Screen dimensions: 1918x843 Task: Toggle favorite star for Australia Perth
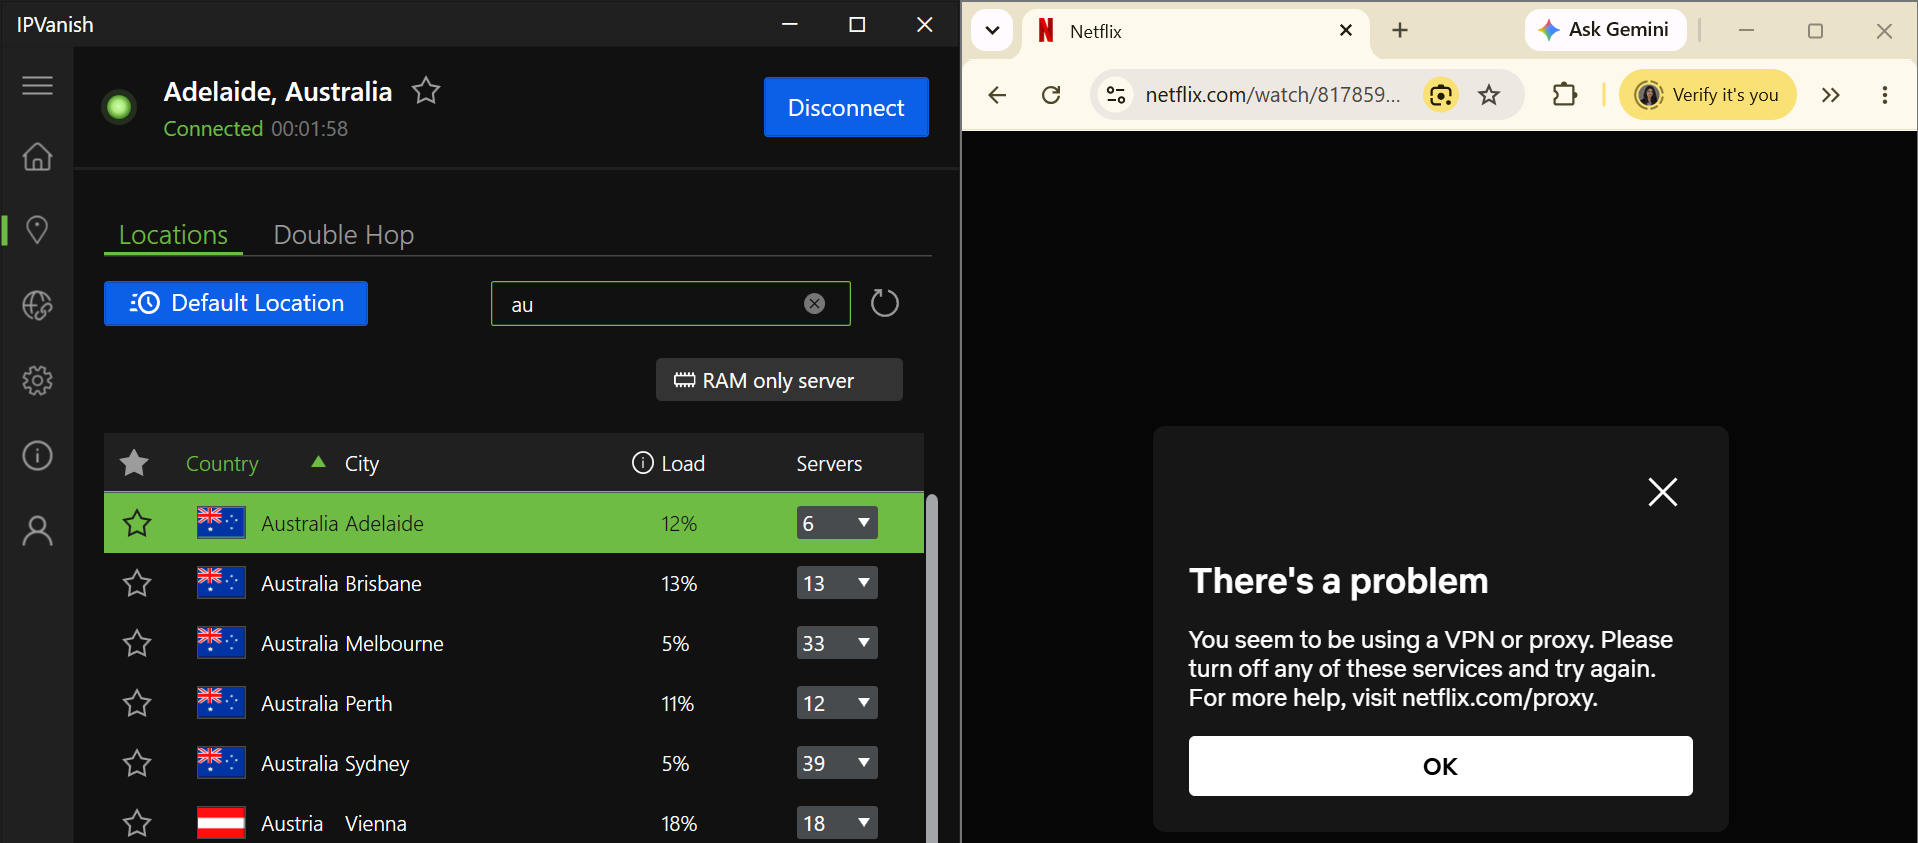tap(137, 703)
